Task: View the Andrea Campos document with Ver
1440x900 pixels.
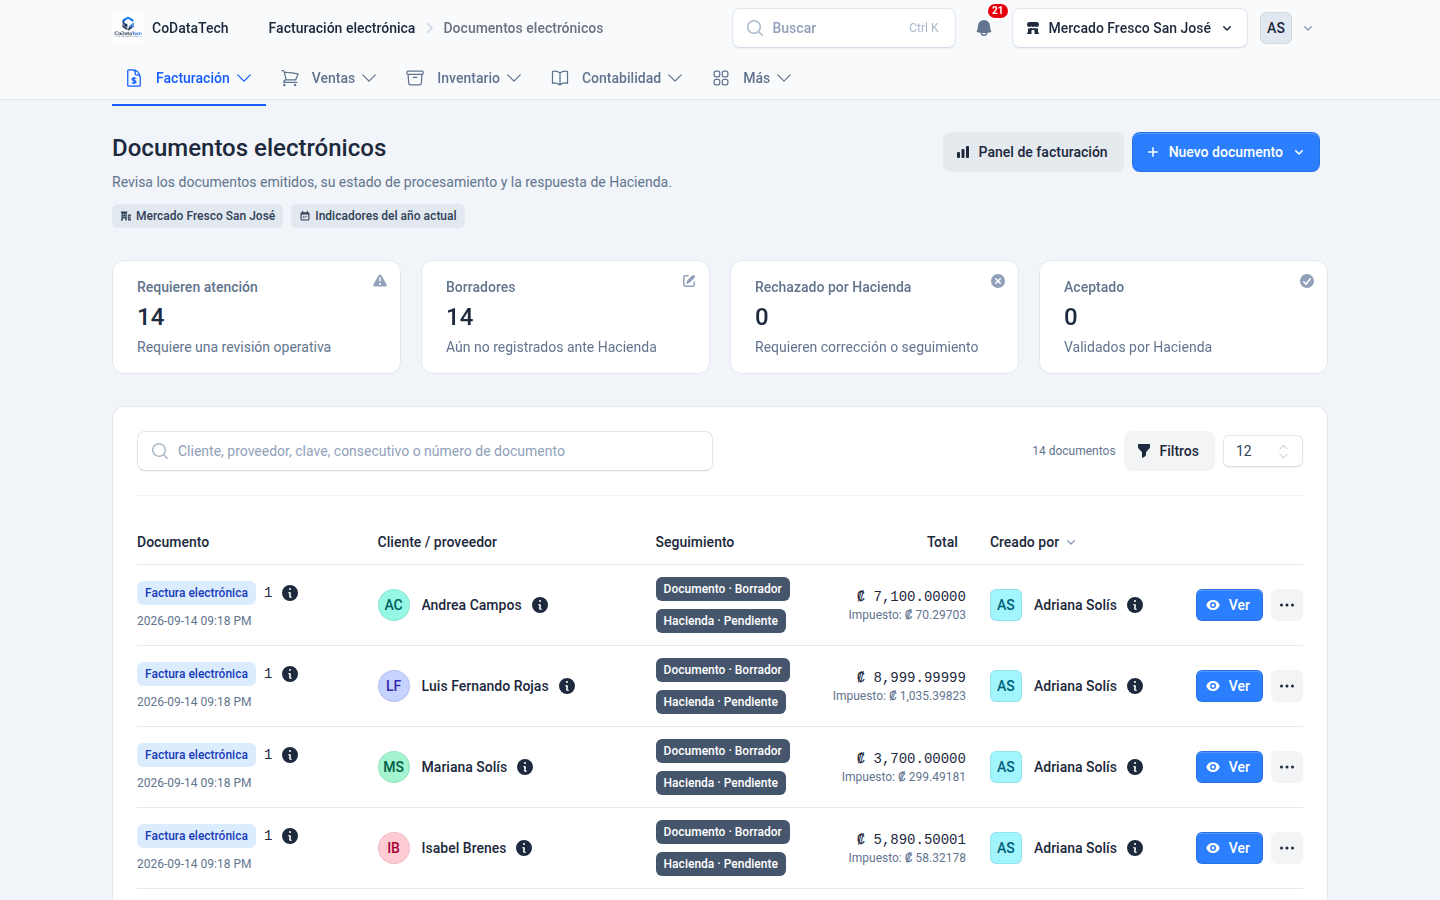Action: click(1230, 605)
